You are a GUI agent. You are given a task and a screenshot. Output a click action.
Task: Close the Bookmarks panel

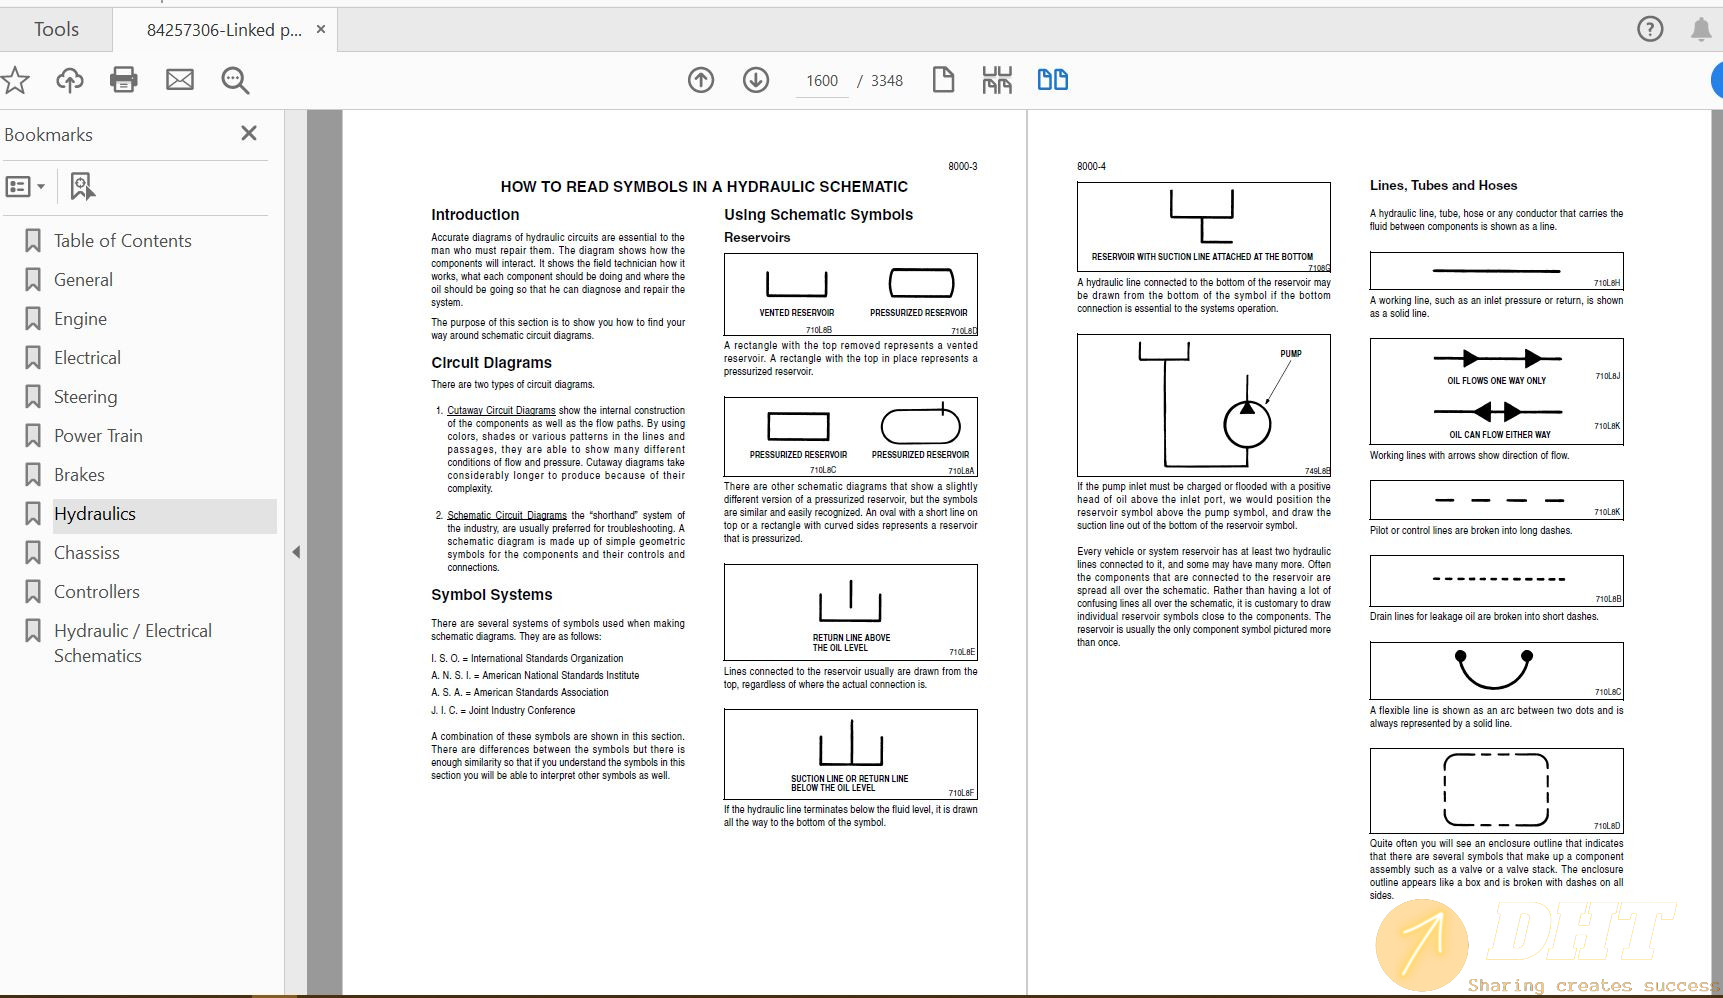(x=249, y=133)
